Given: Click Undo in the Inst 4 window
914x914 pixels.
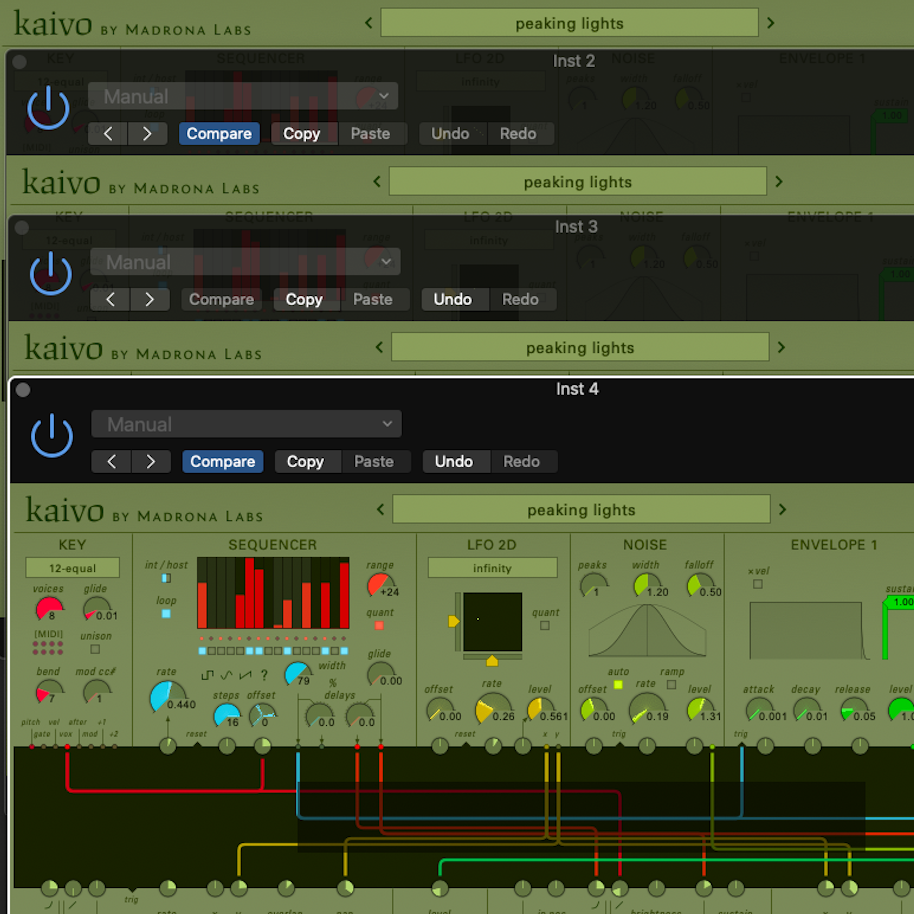Looking at the screenshot, I should tap(454, 462).
